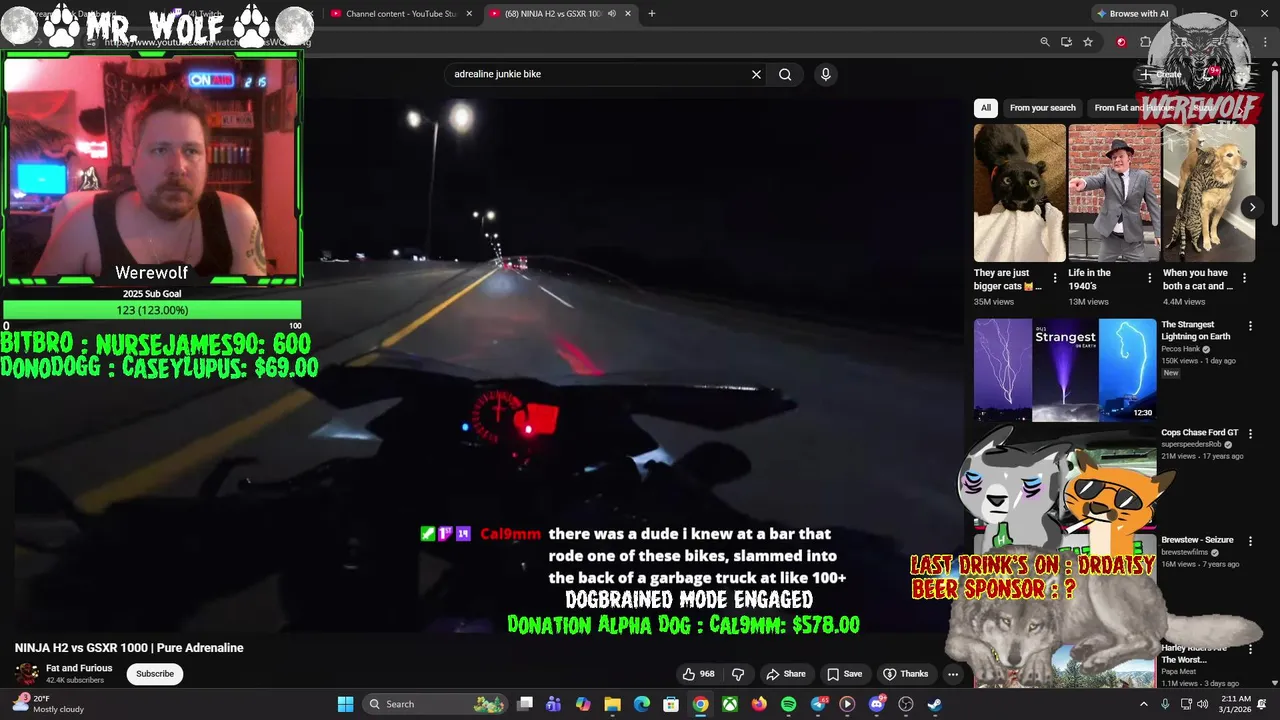This screenshot has width=1280, height=720.
Task: Open File Explorer from the taskbar
Action: [x=612, y=704]
